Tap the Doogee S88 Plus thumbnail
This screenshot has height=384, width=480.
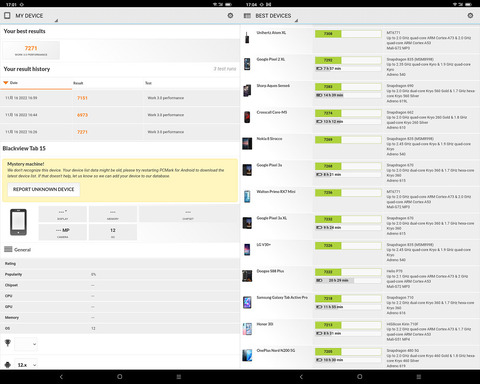(x=247, y=276)
